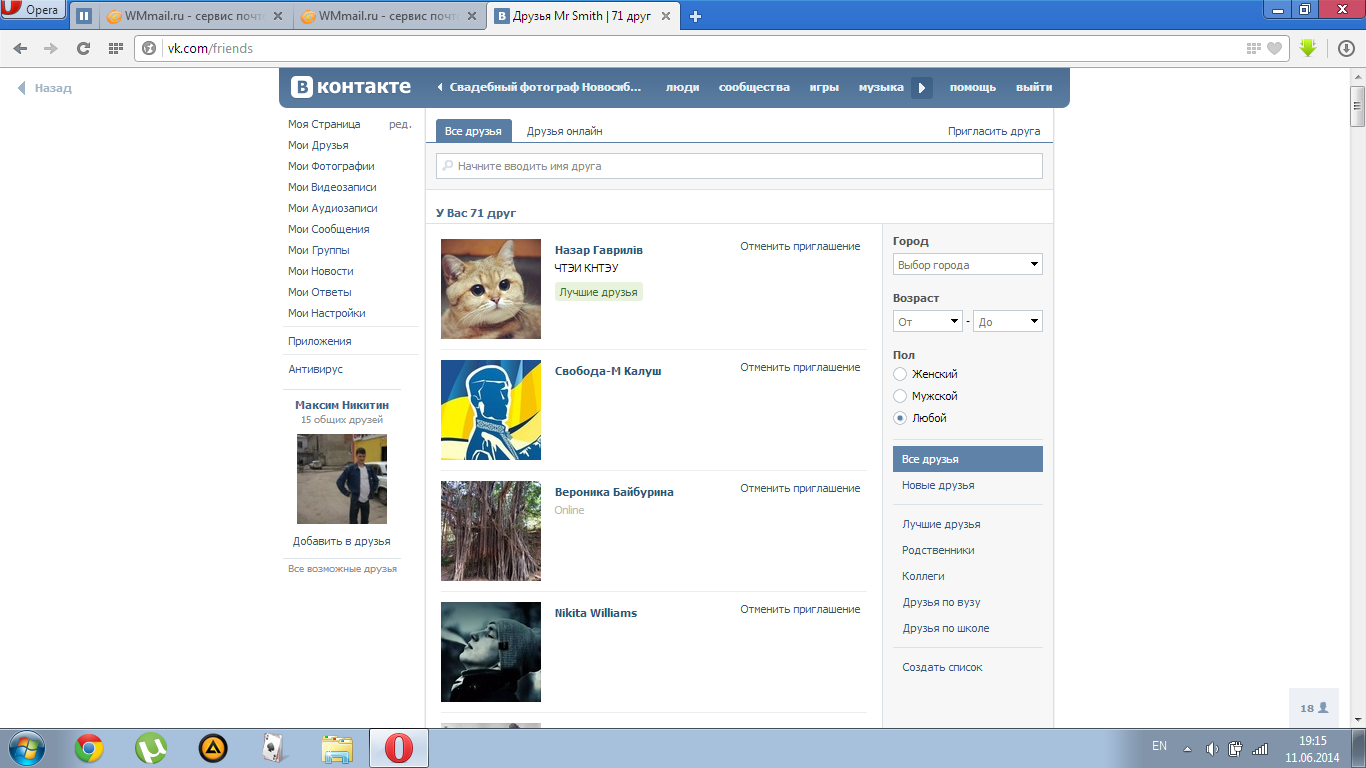The image size is (1366, 768).
Task: Click the volume speaker tray icon
Action: coord(1212,748)
